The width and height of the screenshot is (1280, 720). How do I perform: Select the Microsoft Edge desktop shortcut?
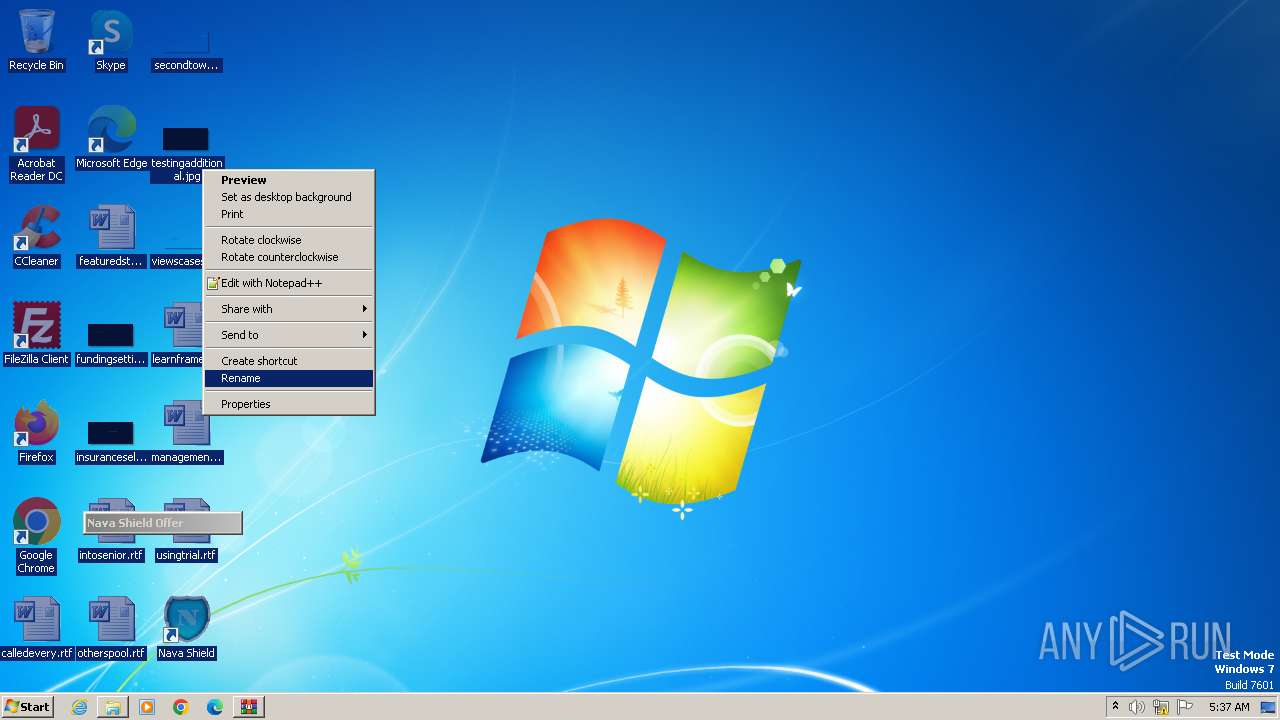111,138
